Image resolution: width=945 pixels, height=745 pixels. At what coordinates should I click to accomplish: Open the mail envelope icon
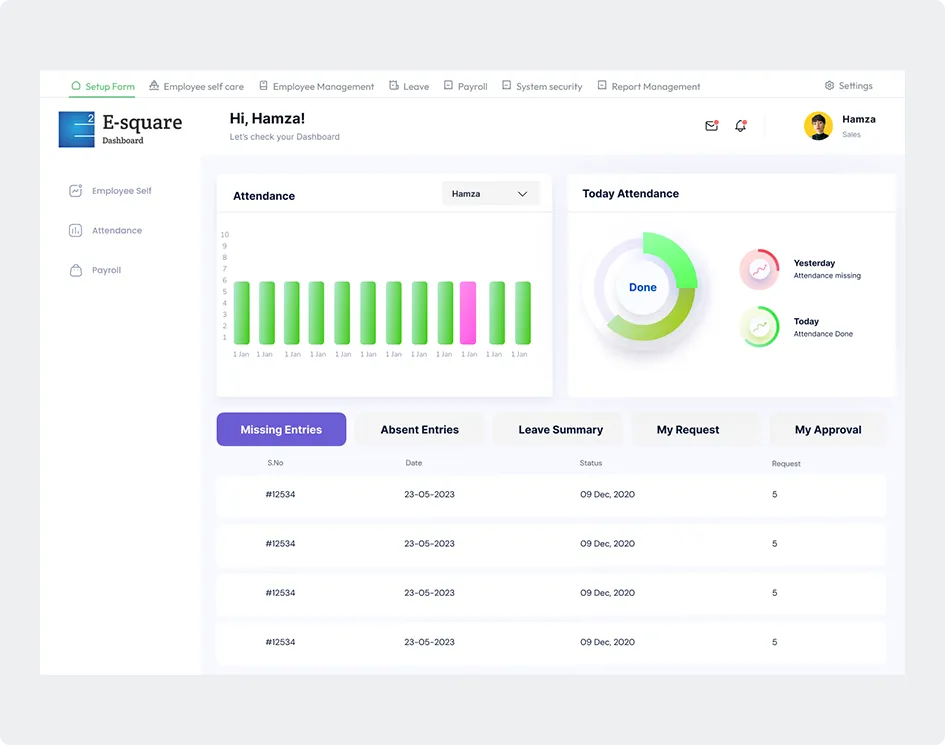click(711, 126)
